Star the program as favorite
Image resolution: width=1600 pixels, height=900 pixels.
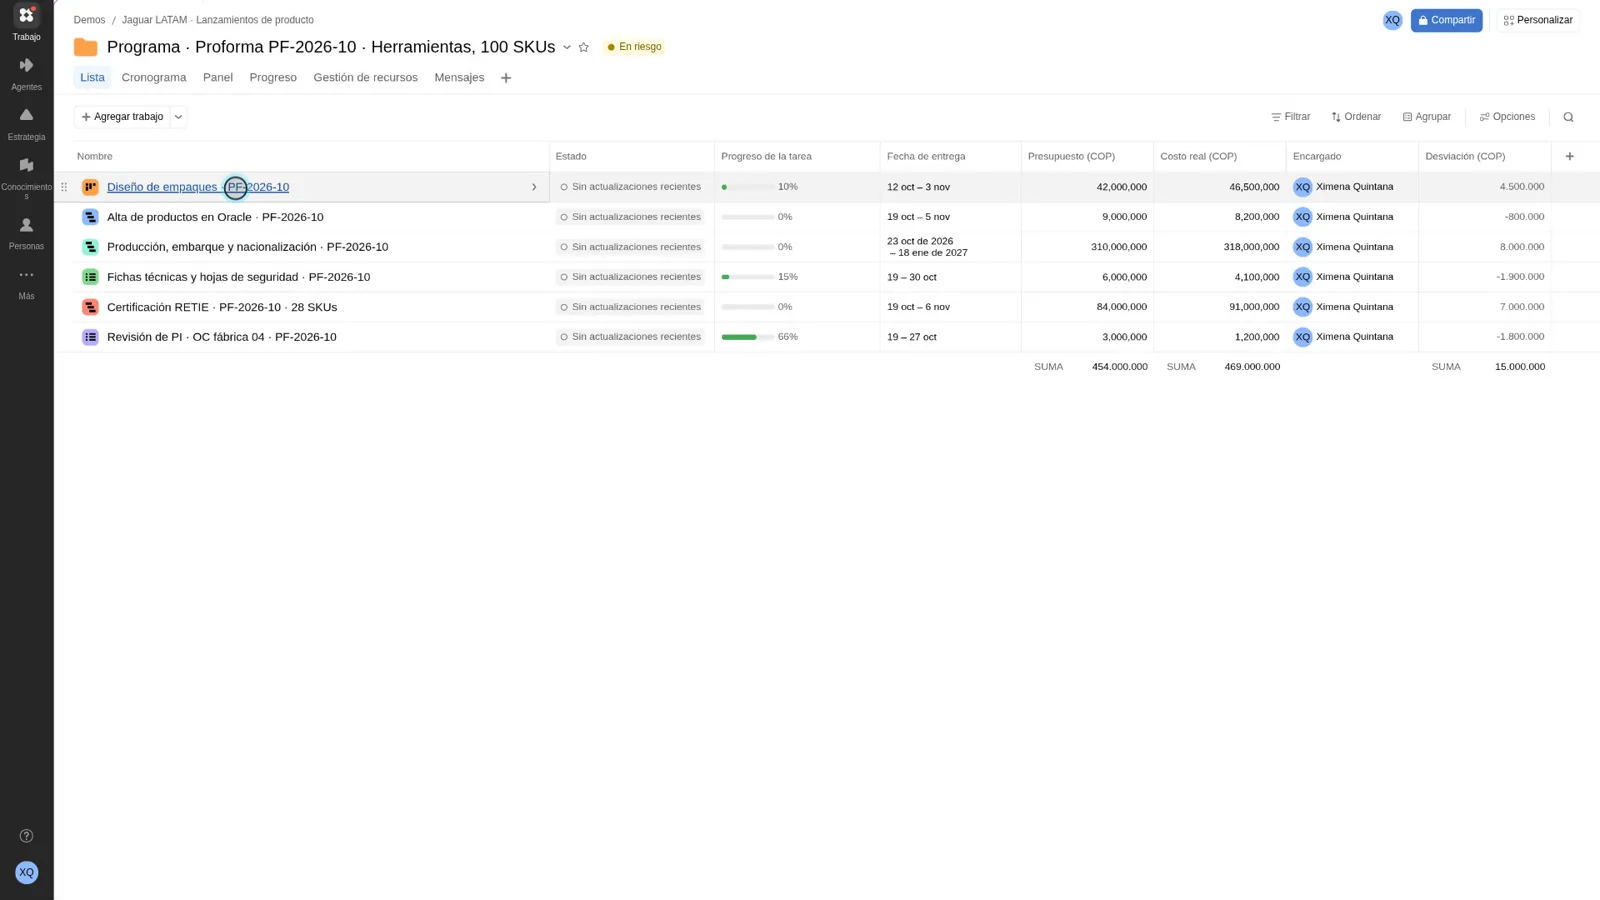[584, 47]
